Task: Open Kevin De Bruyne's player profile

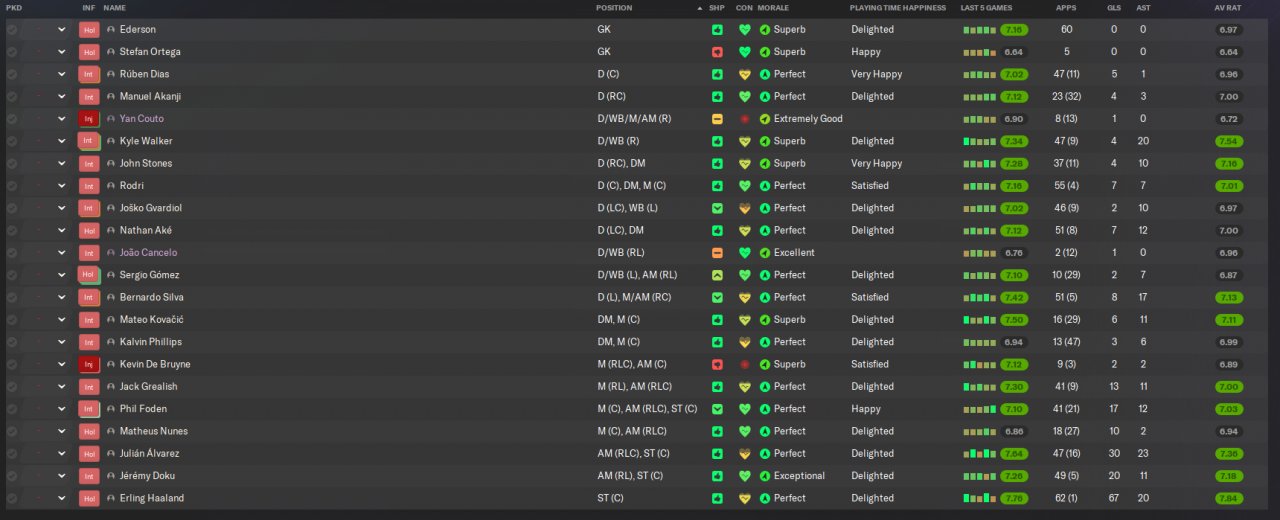Action: [x=155, y=365]
